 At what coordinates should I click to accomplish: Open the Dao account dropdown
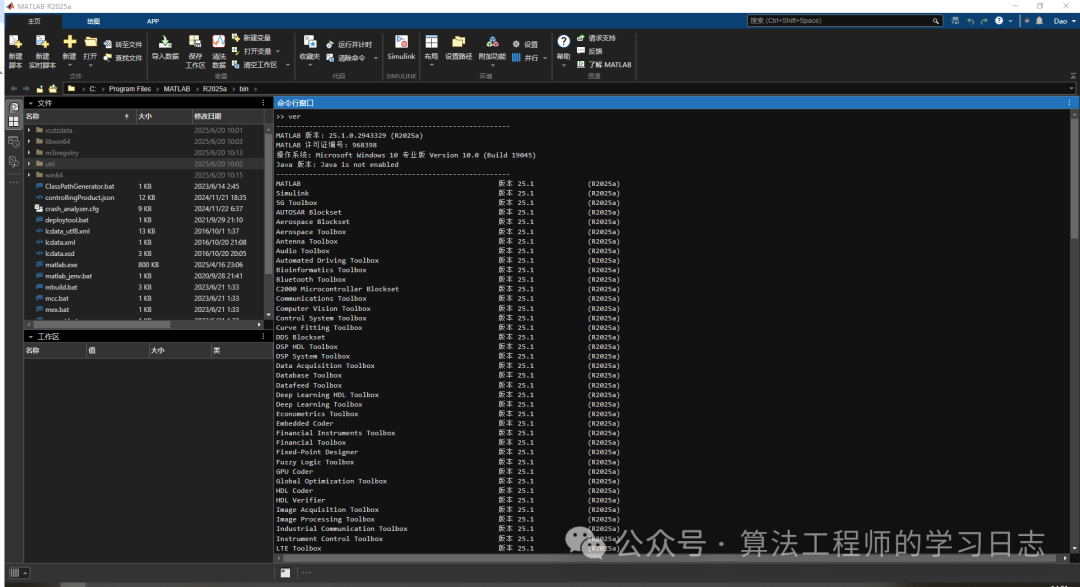point(1064,21)
